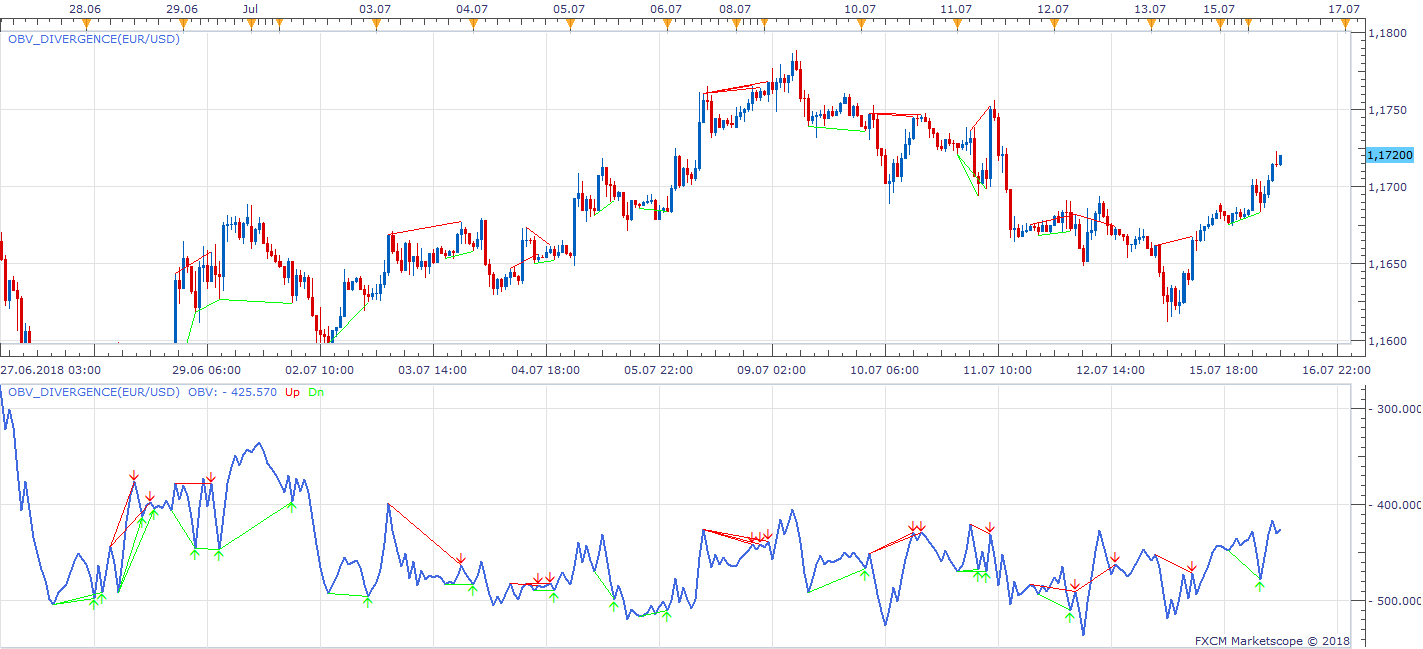
Task: Click the 1,1750 price axis label
Action: pos(1387,110)
